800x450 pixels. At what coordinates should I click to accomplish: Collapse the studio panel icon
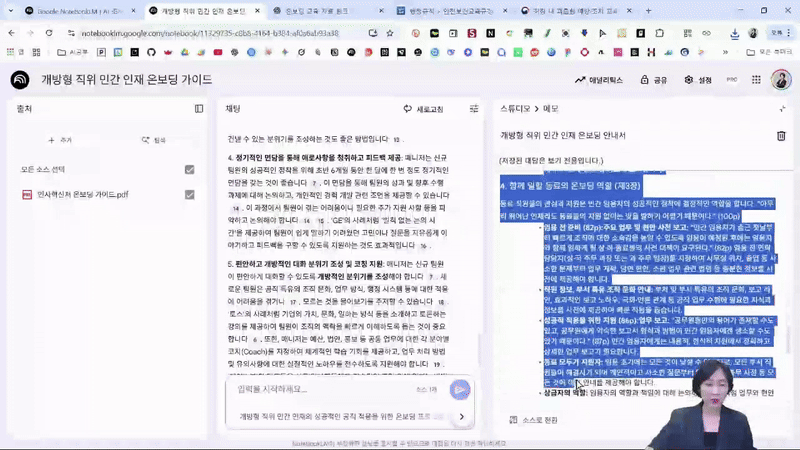pyautogui.click(x=782, y=108)
